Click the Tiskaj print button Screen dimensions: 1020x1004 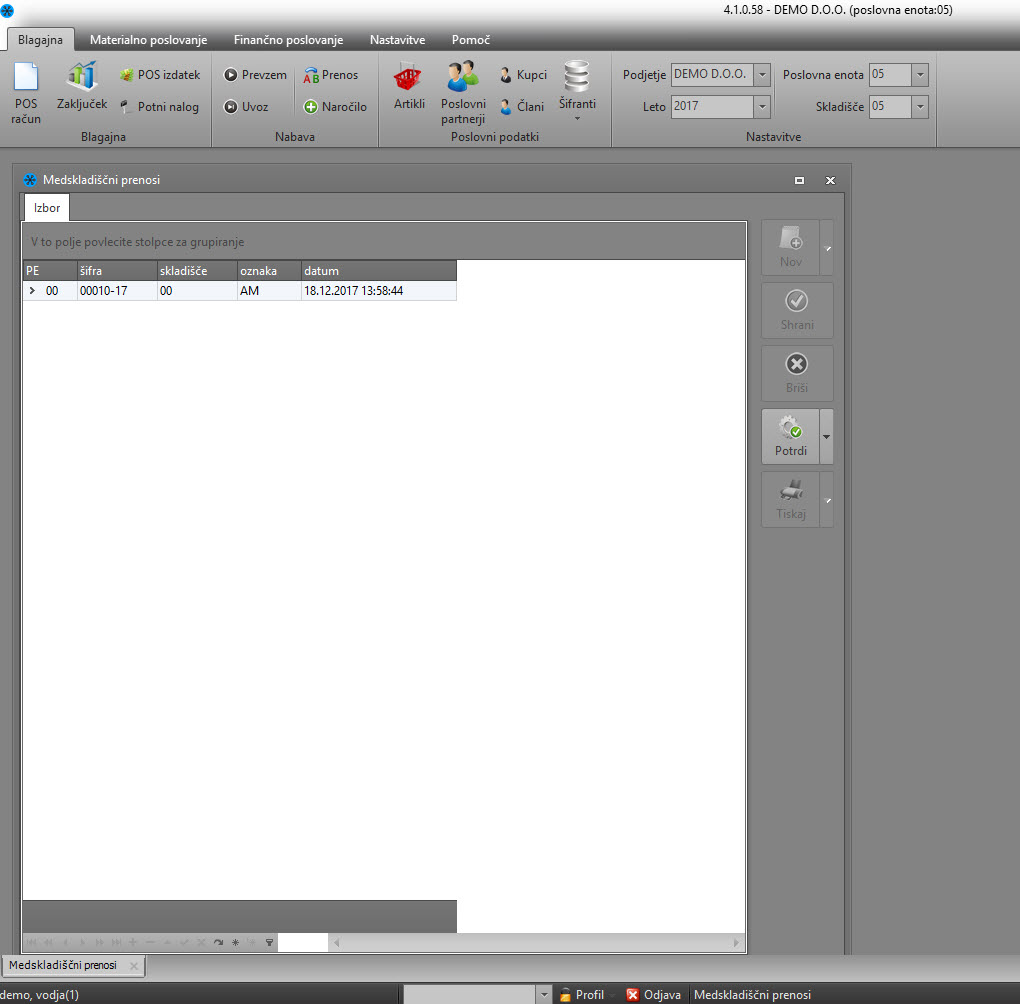point(790,500)
